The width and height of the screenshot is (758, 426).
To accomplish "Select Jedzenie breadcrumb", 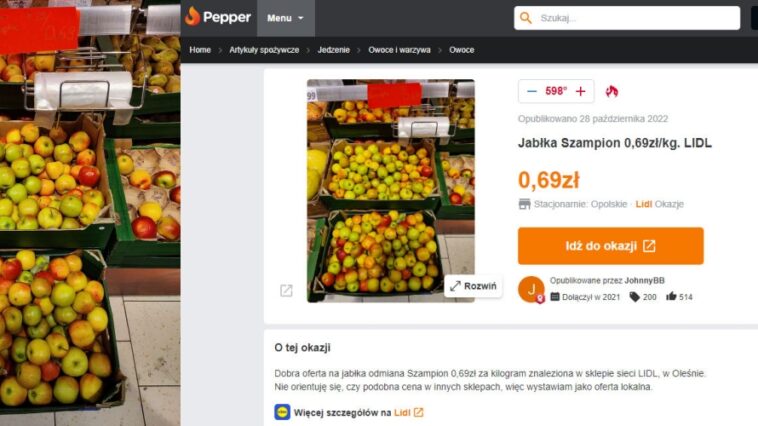I will click(334, 50).
